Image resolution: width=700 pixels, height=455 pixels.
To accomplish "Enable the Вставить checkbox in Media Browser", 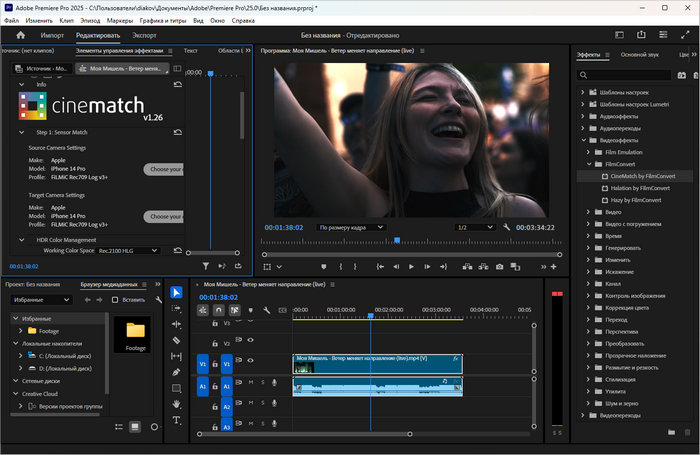I will point(115,300).
